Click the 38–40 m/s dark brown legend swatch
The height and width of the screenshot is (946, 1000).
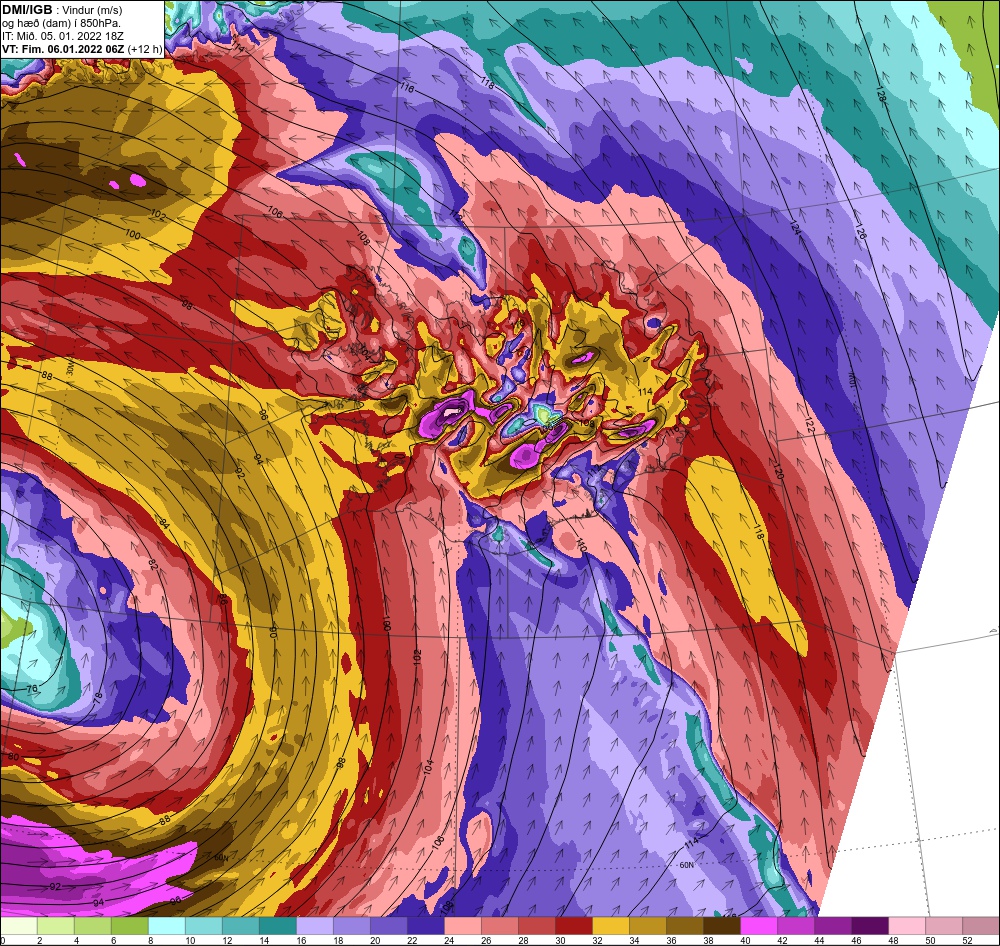tap(722, 926)
